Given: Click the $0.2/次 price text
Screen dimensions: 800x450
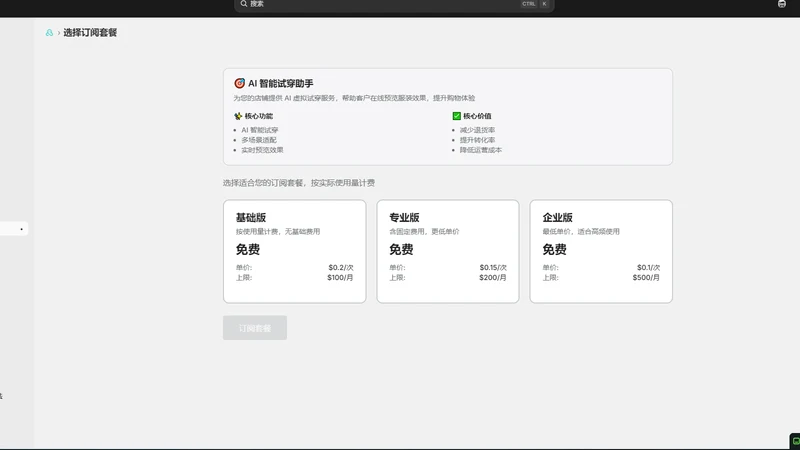Looking at the screenshot, I should click(x=341, y=267).
